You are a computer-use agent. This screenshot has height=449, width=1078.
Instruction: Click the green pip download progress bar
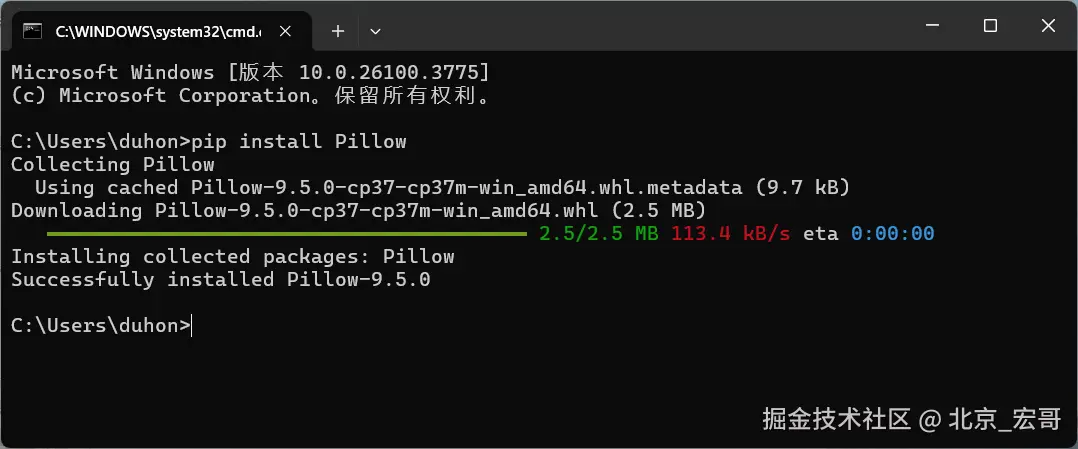click(x=287, y=234)
